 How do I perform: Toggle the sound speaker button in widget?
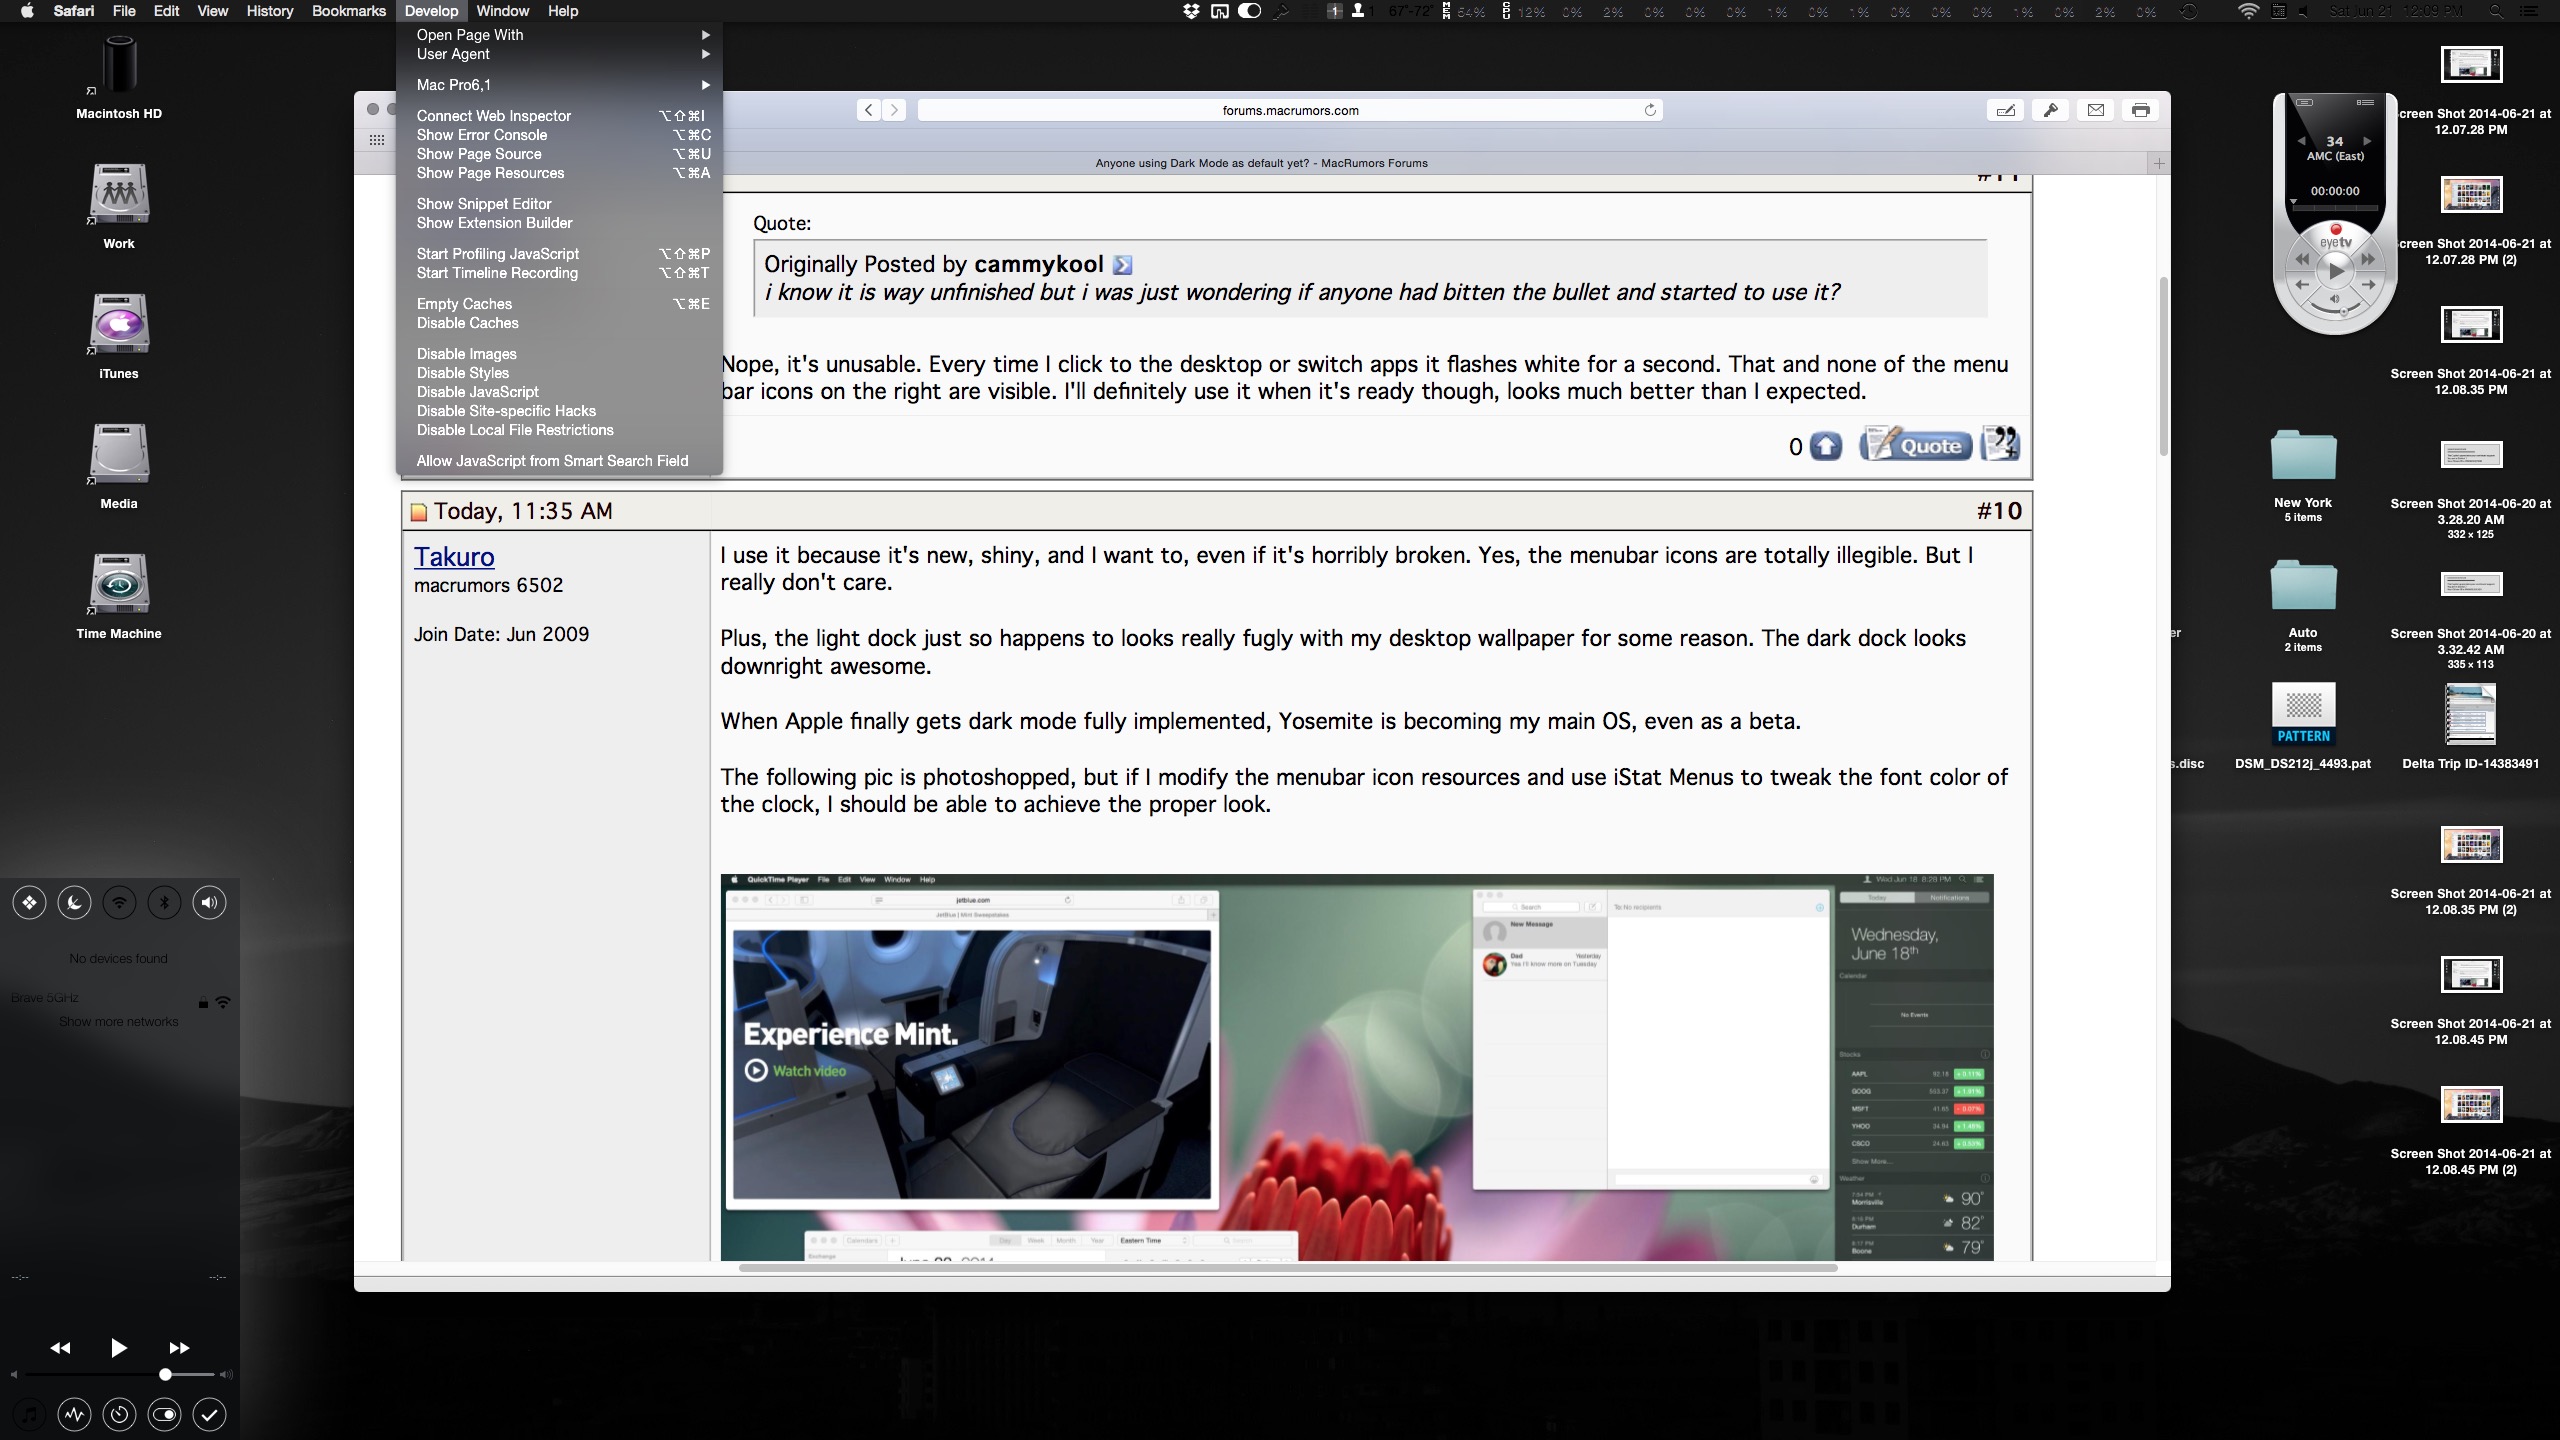tap(209, 903)
